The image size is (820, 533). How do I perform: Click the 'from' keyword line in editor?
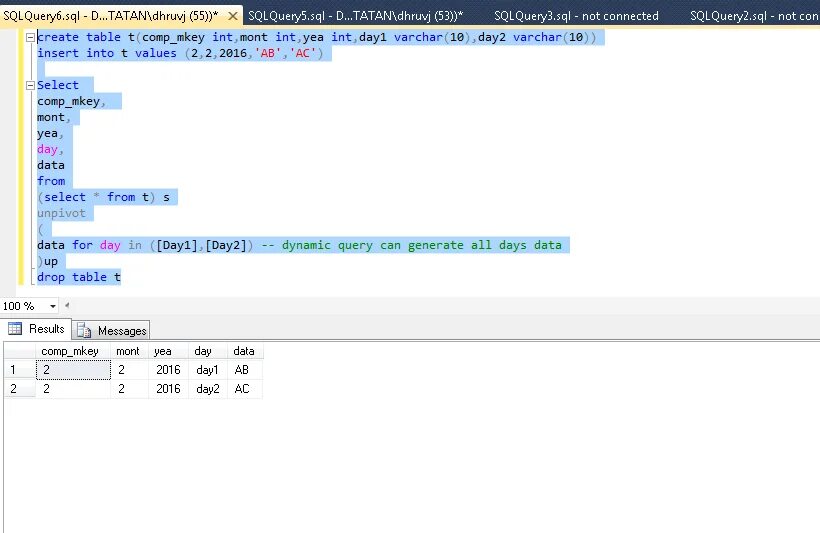[51, 182]
